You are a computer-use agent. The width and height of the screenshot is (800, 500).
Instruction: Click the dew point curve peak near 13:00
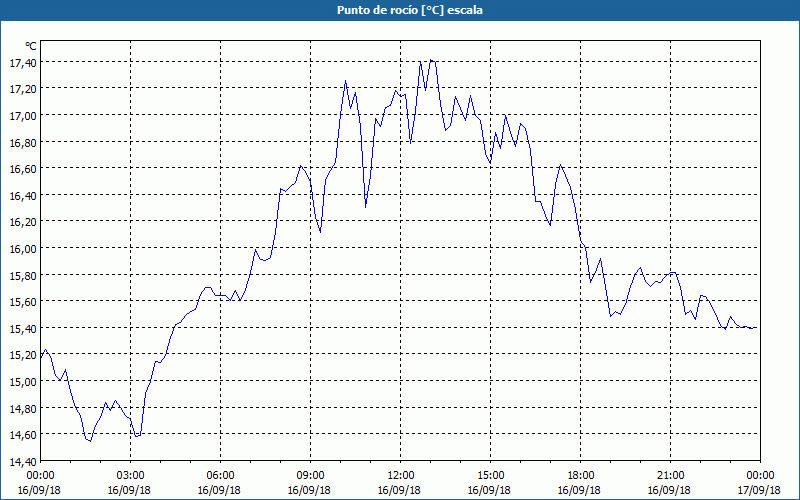(431, 60)
